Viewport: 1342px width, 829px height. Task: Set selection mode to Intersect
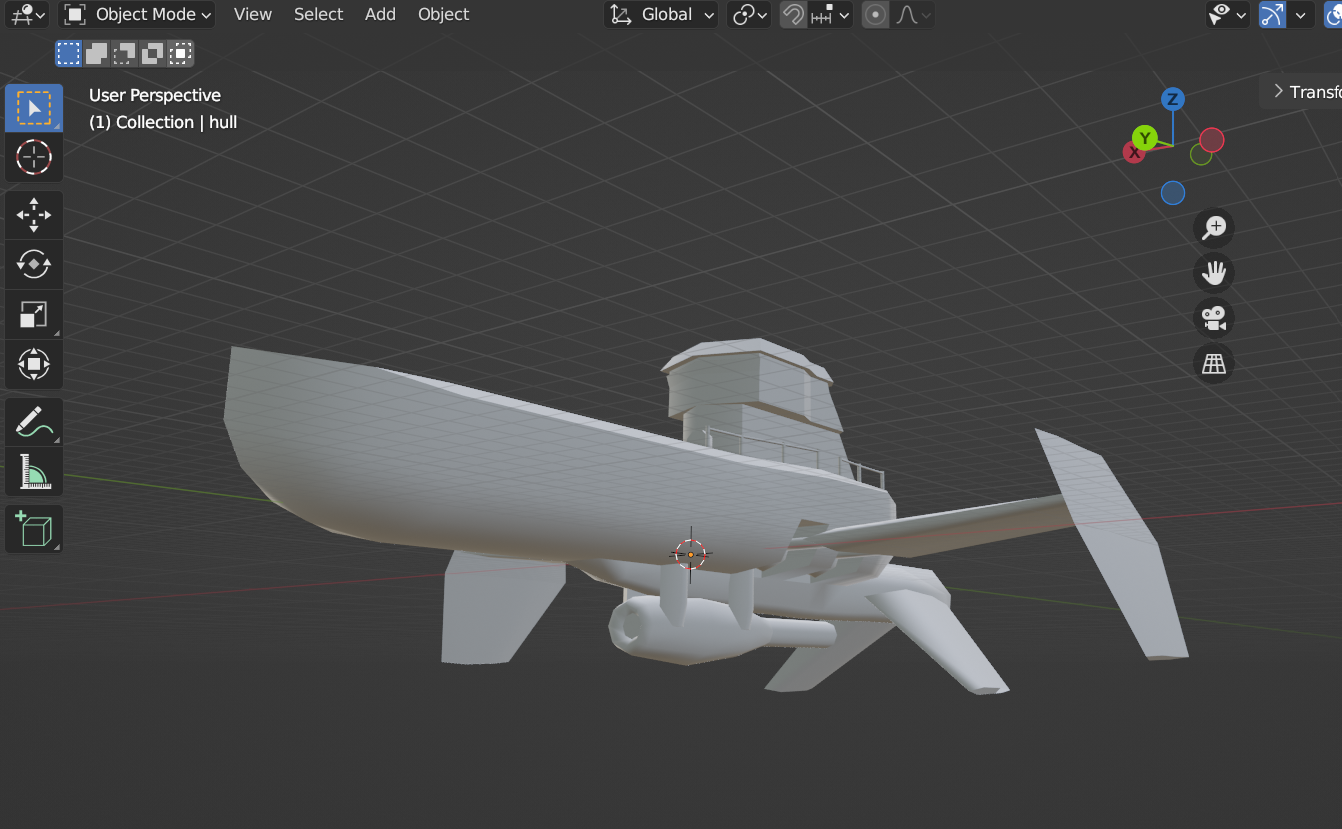[180, 53]
